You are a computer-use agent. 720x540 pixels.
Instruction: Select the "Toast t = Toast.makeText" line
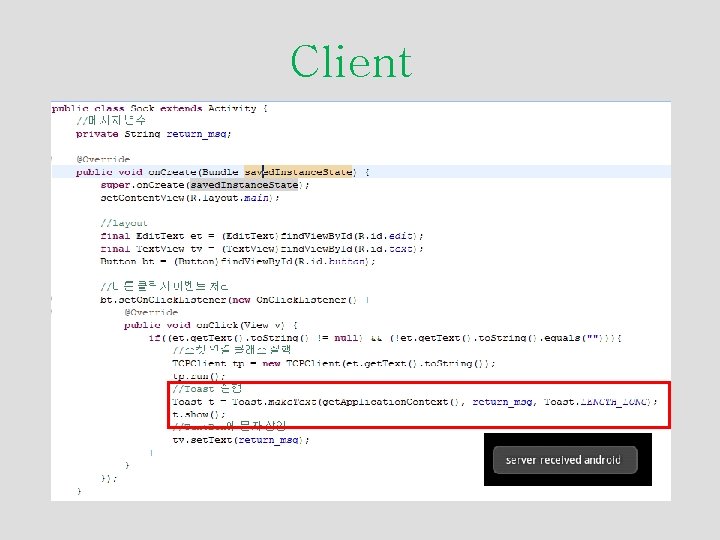pyautogui.click(x=415, y=402)
